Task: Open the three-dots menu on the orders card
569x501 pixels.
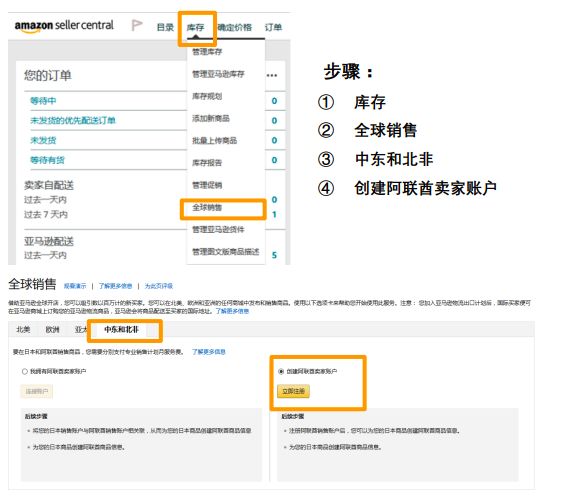Action: 272,75
